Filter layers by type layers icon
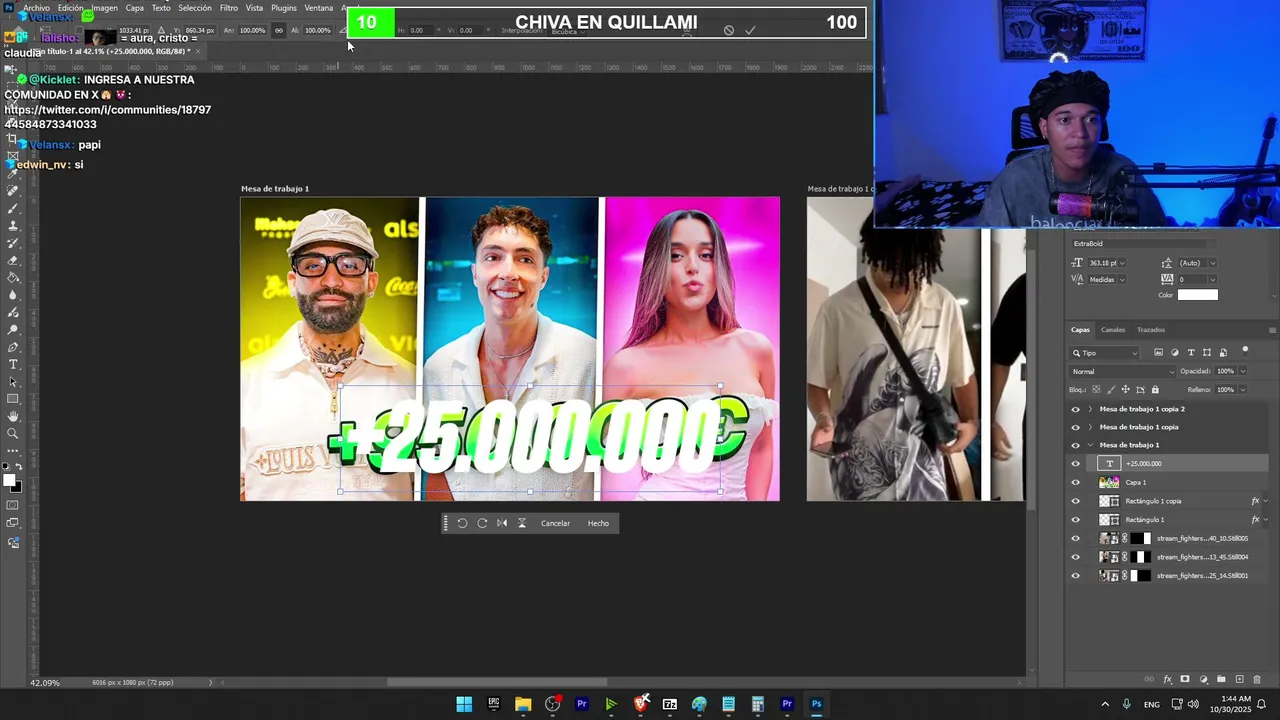Screen dimensions: 1280x720 [1191, 352]
